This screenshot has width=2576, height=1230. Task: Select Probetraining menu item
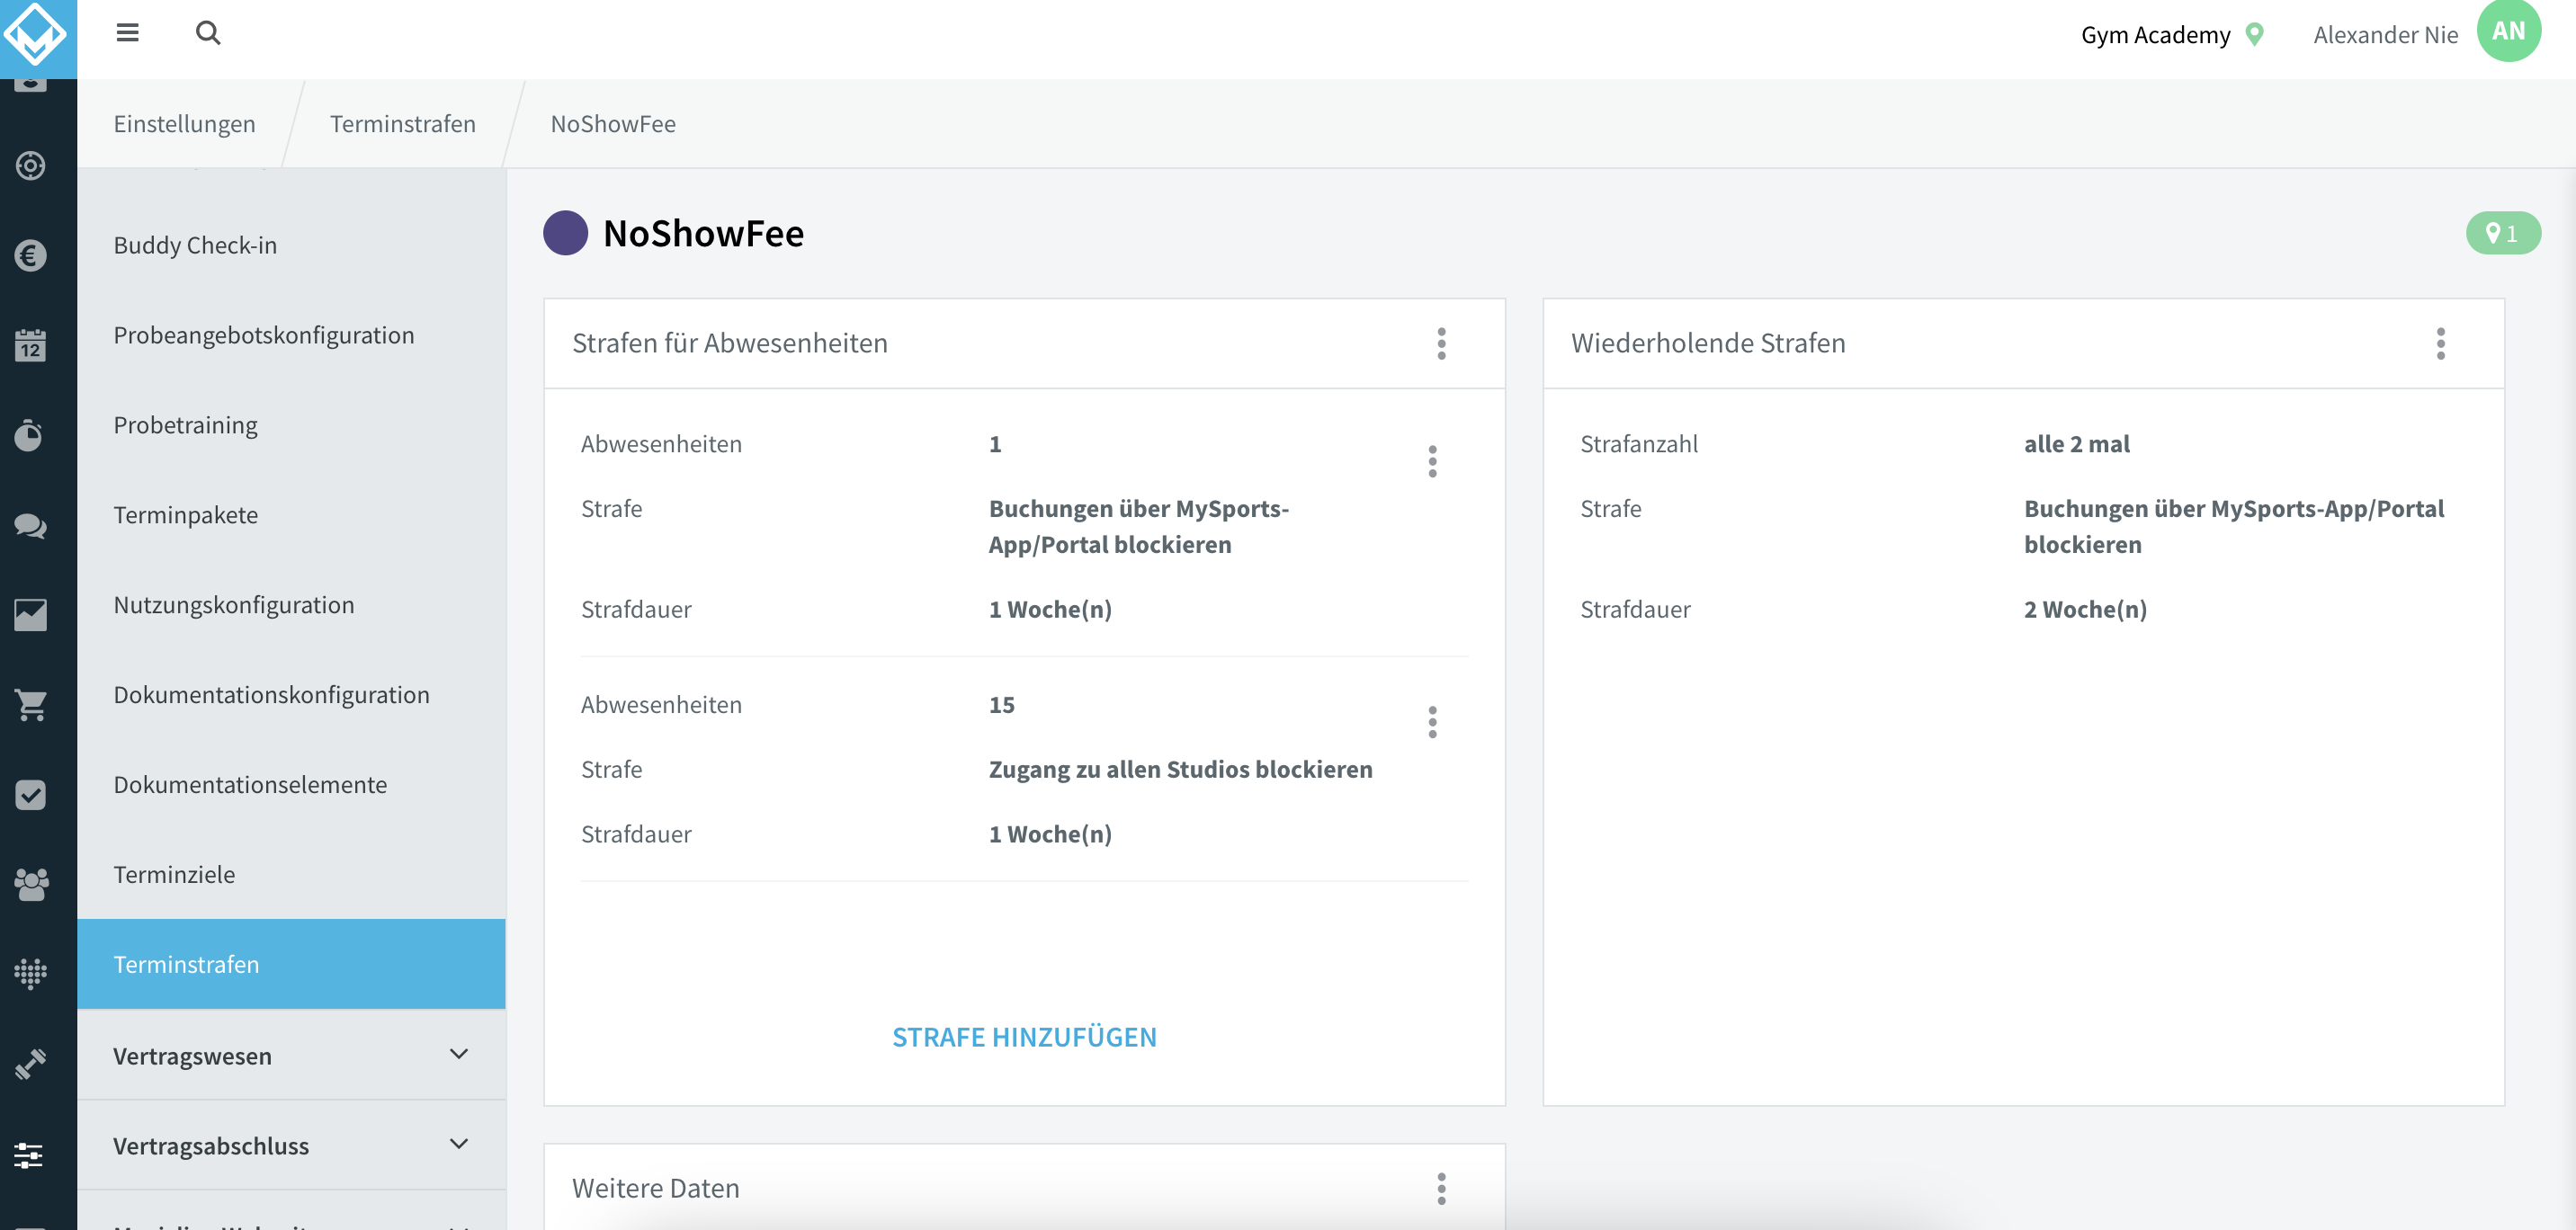click(291, 425)
